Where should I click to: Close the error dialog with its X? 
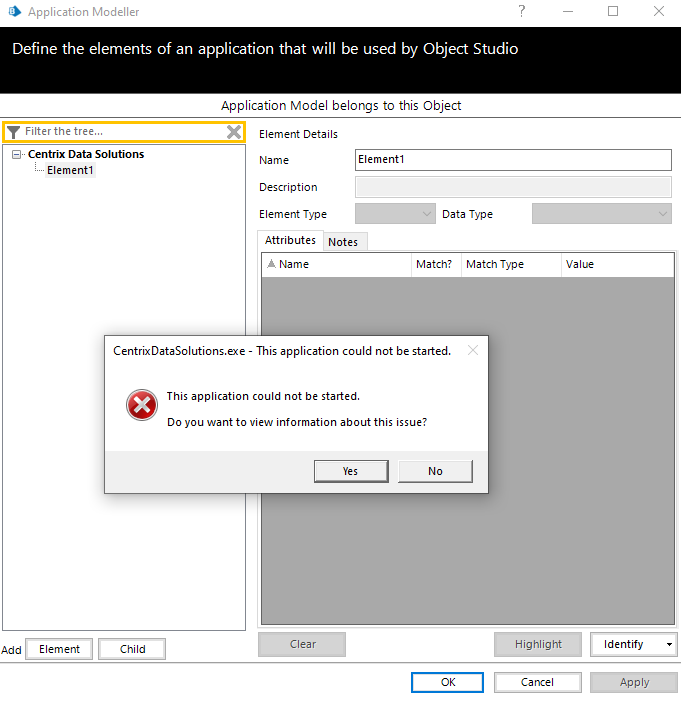(473, 350)
